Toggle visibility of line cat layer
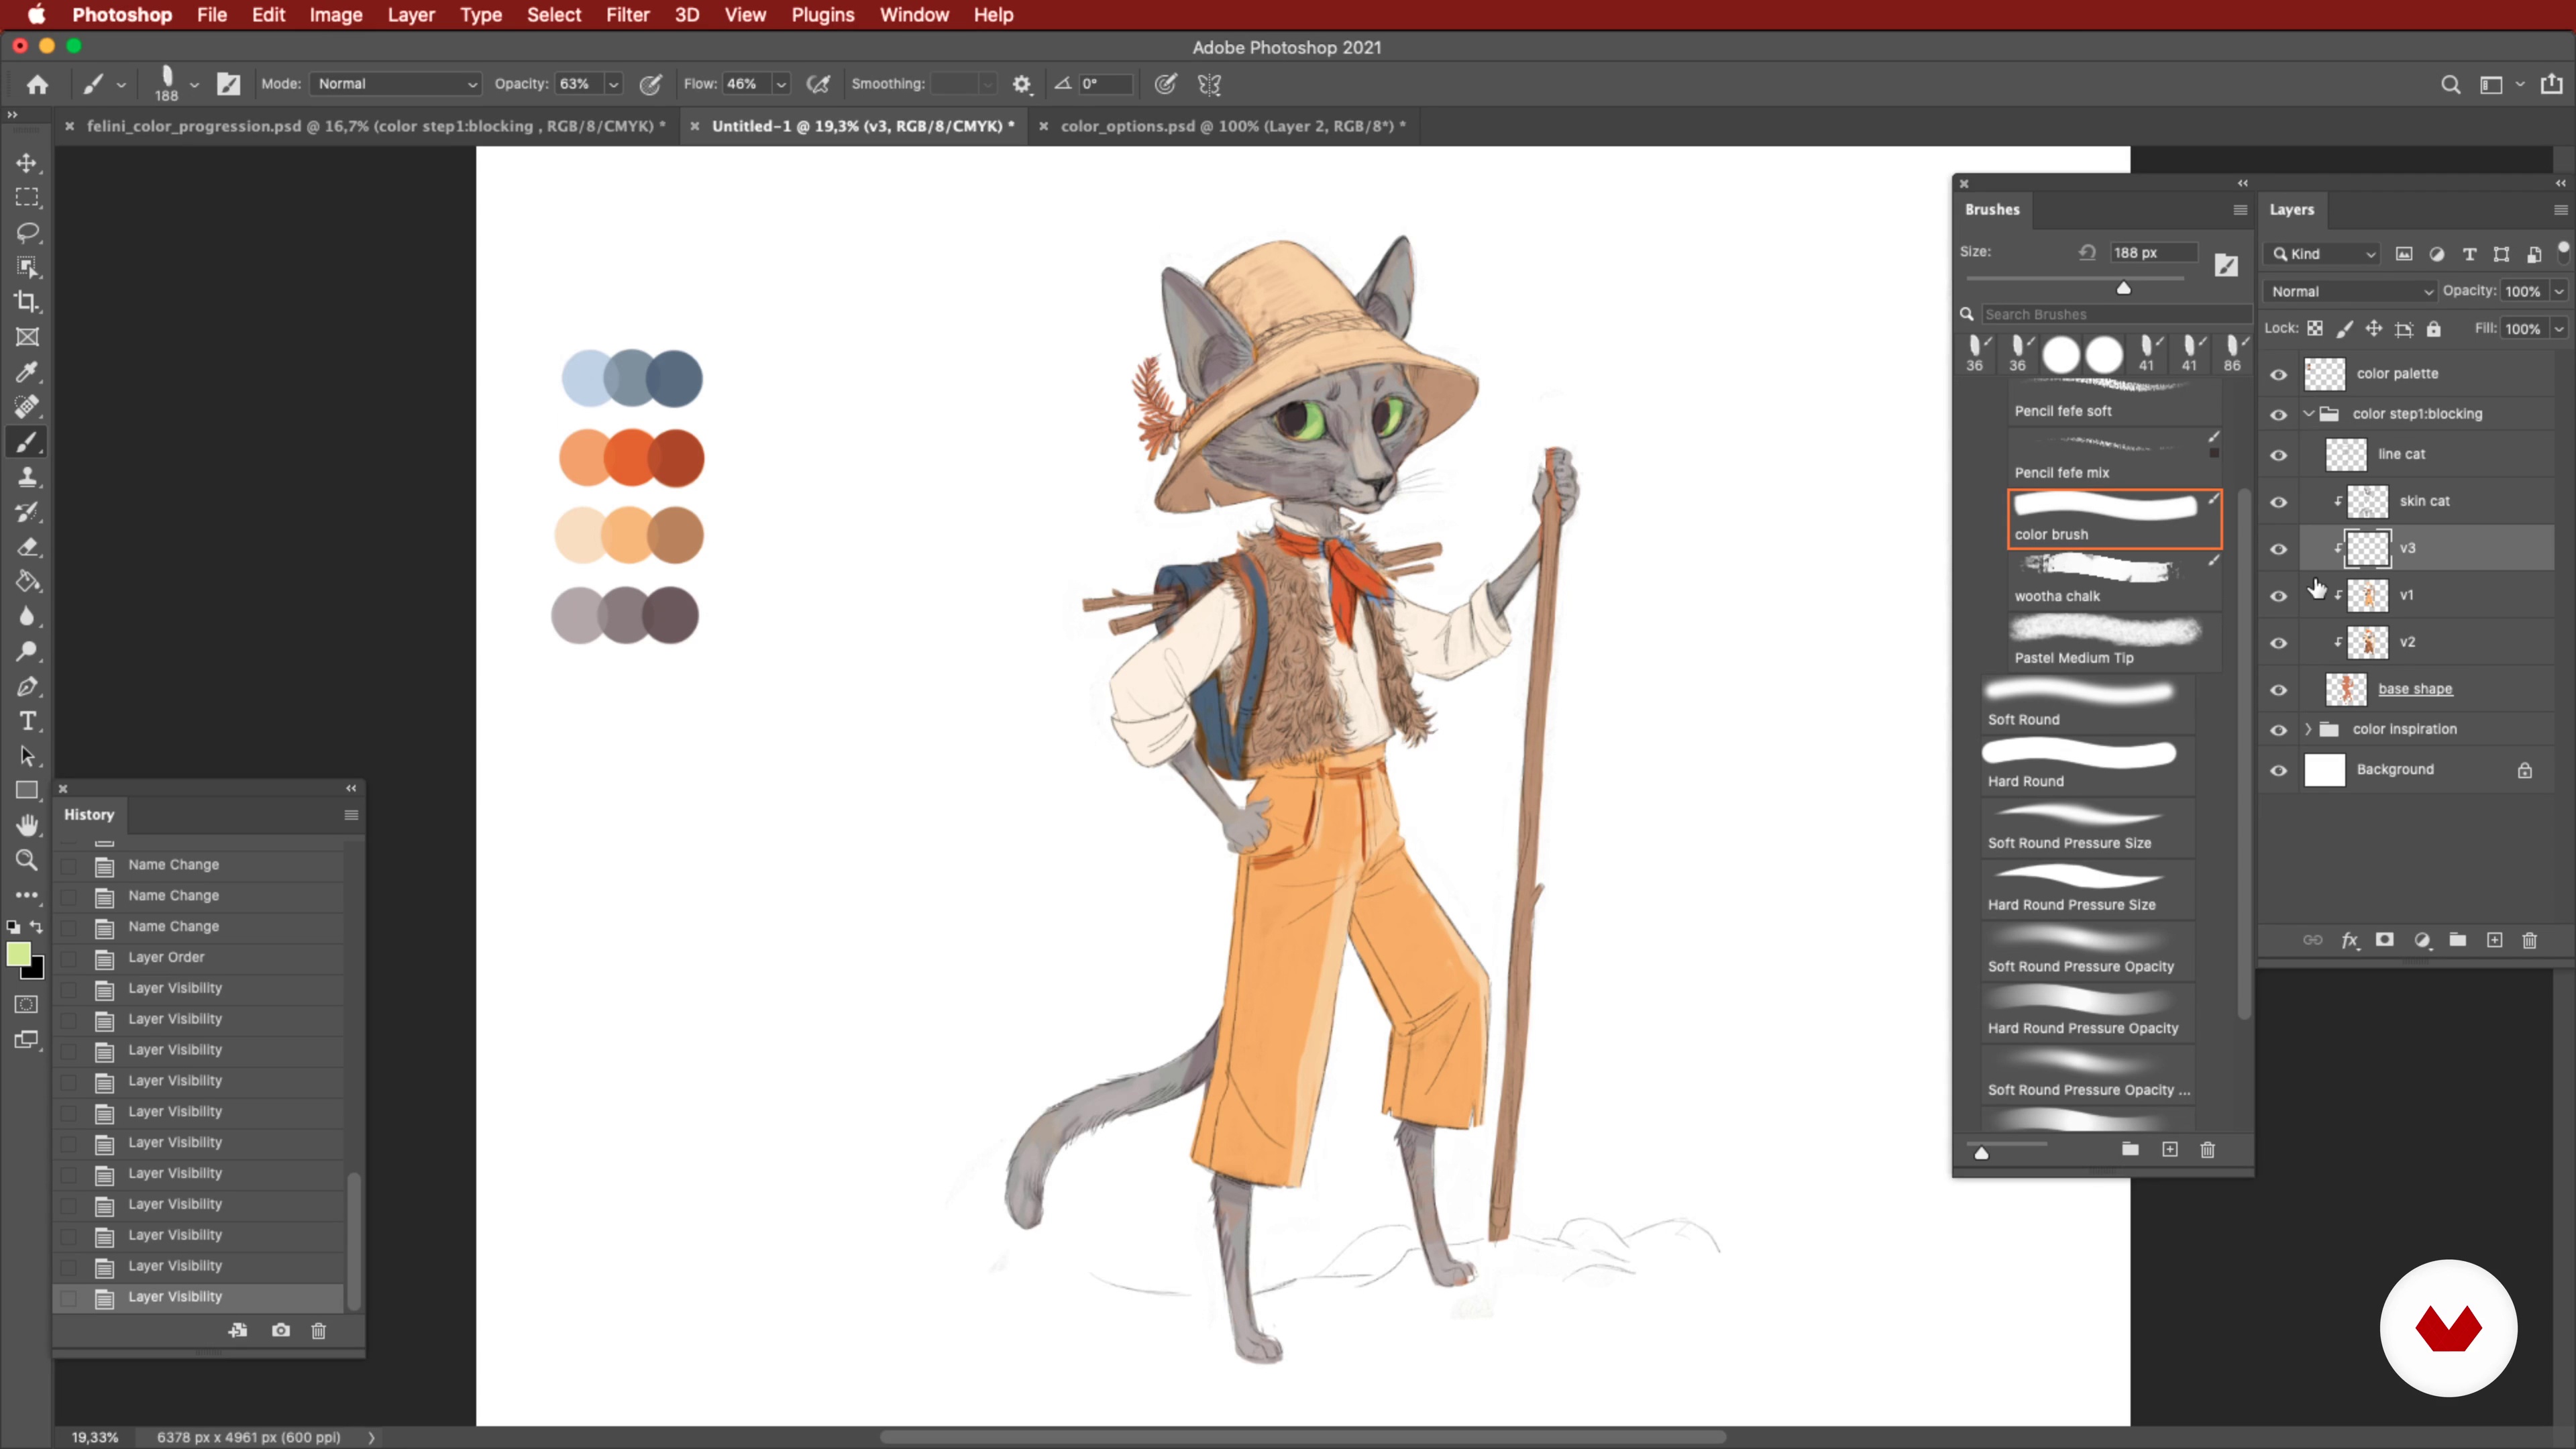 coord(2278,455)
